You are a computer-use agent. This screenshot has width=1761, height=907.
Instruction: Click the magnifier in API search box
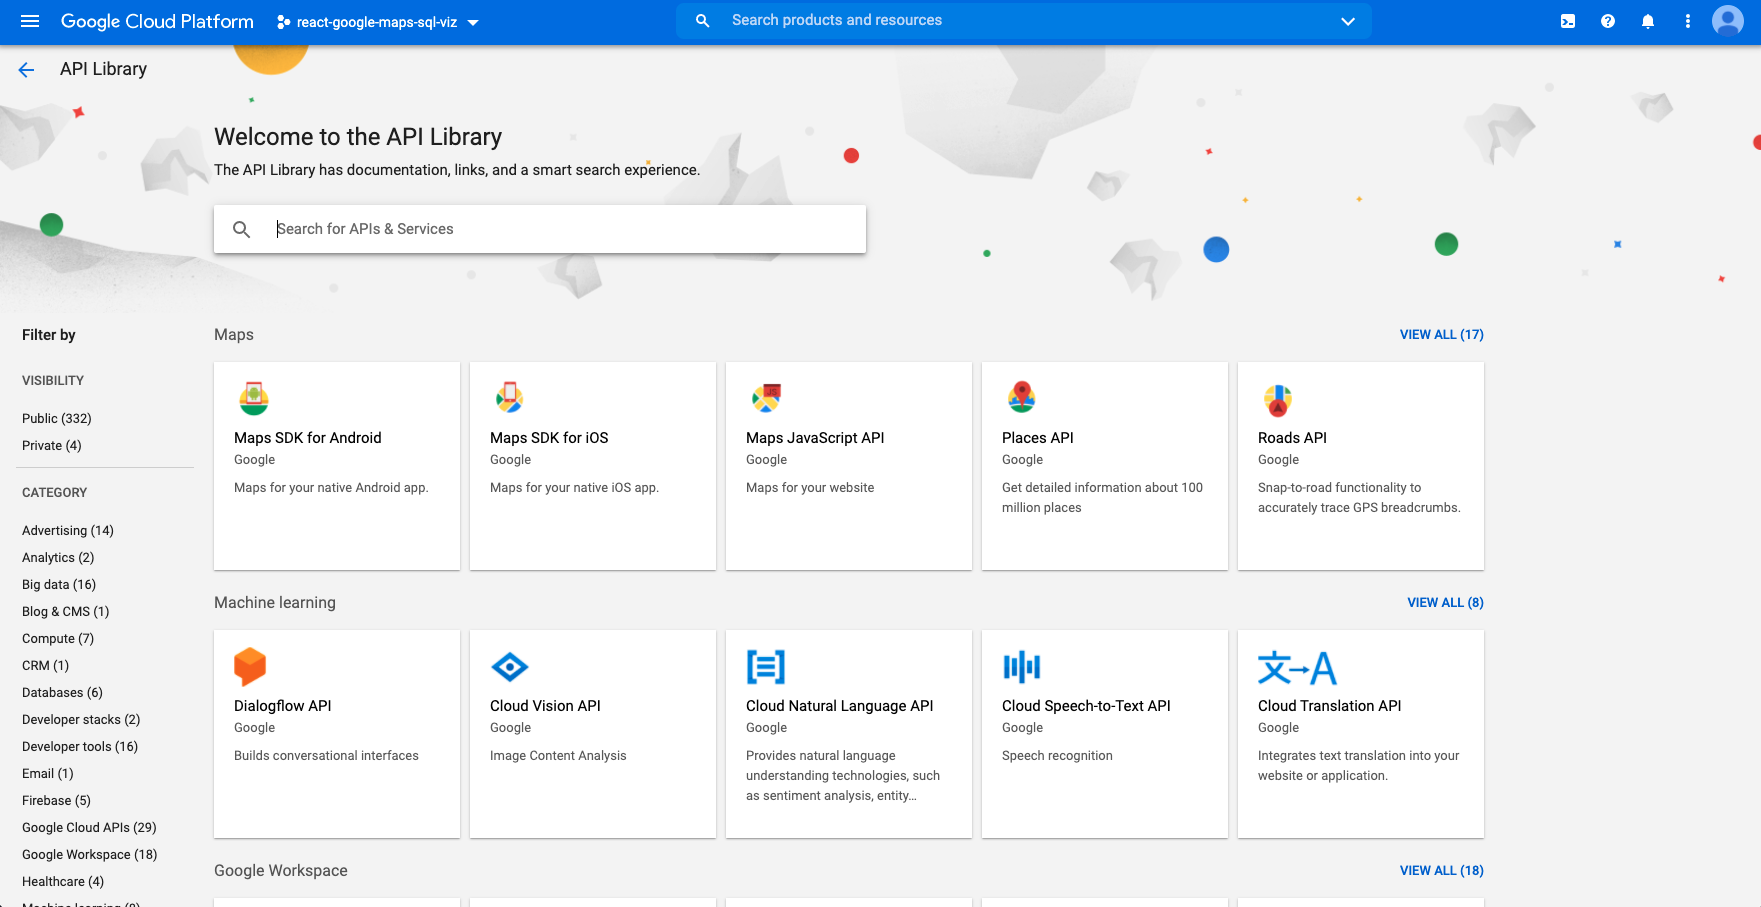pos(241,229)
